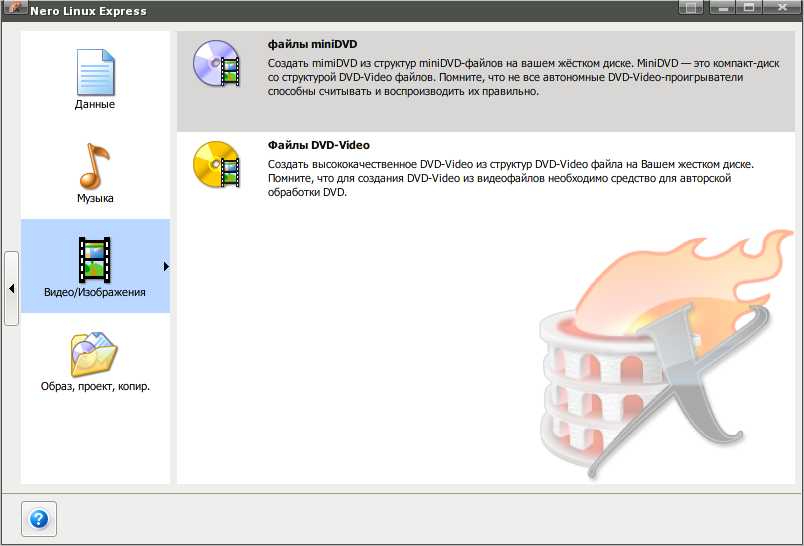This screenshot has height=546, width=804.
Task: Click the DVD-Video yellow disc icon
Action: click(x=216, y=165)
